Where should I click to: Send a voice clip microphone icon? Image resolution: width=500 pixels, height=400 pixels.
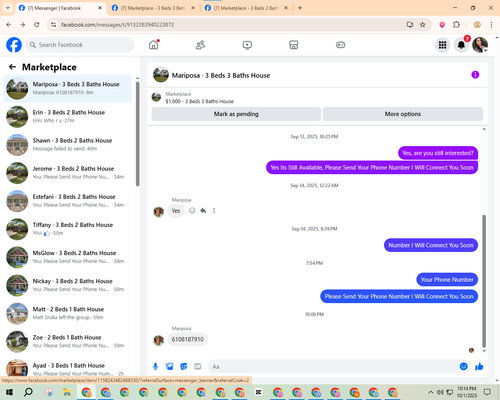coord(155,367)
